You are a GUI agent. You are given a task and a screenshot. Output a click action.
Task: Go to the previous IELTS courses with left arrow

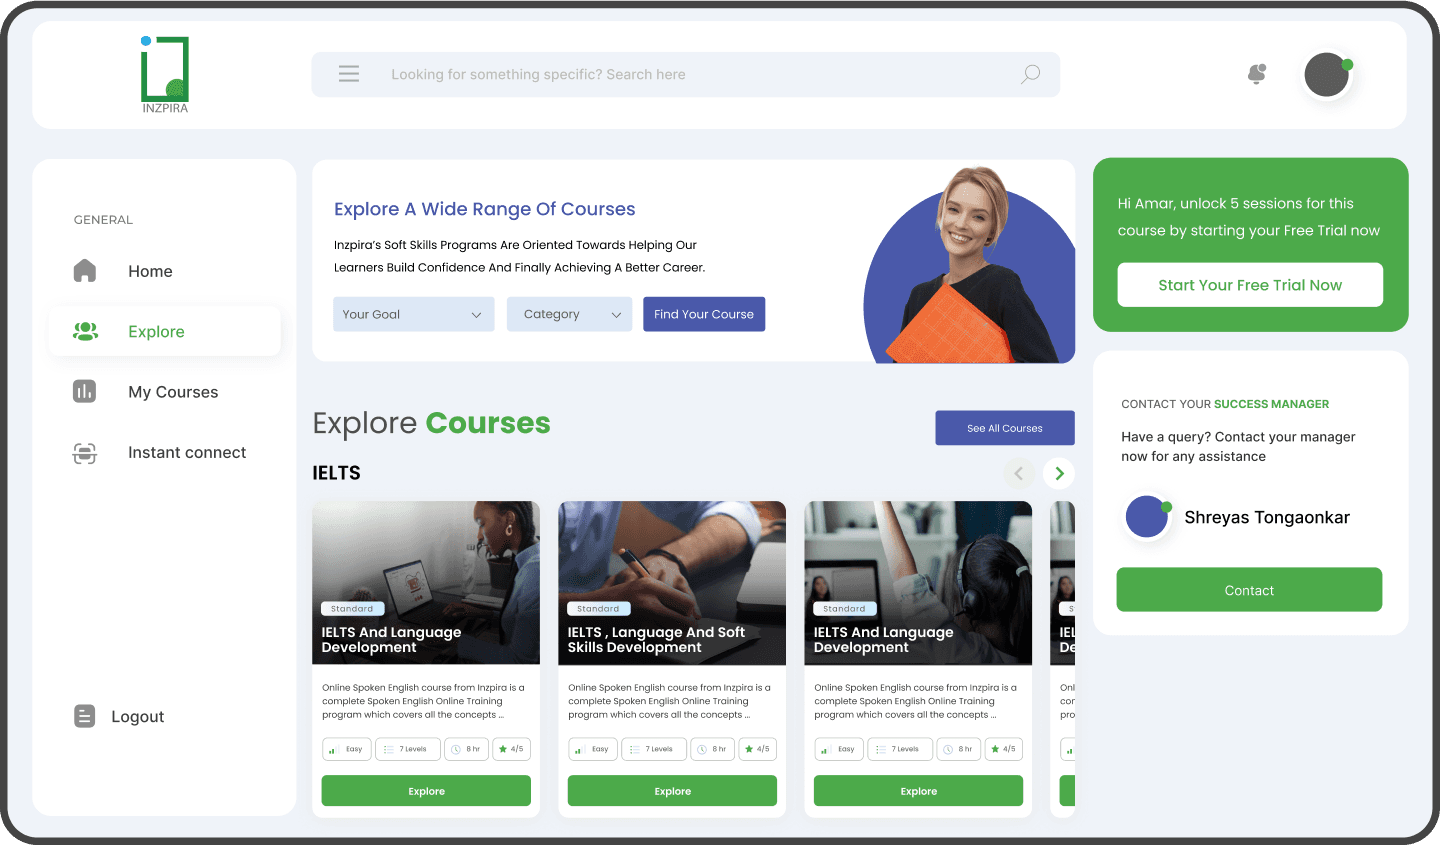tap(1019, 473)
